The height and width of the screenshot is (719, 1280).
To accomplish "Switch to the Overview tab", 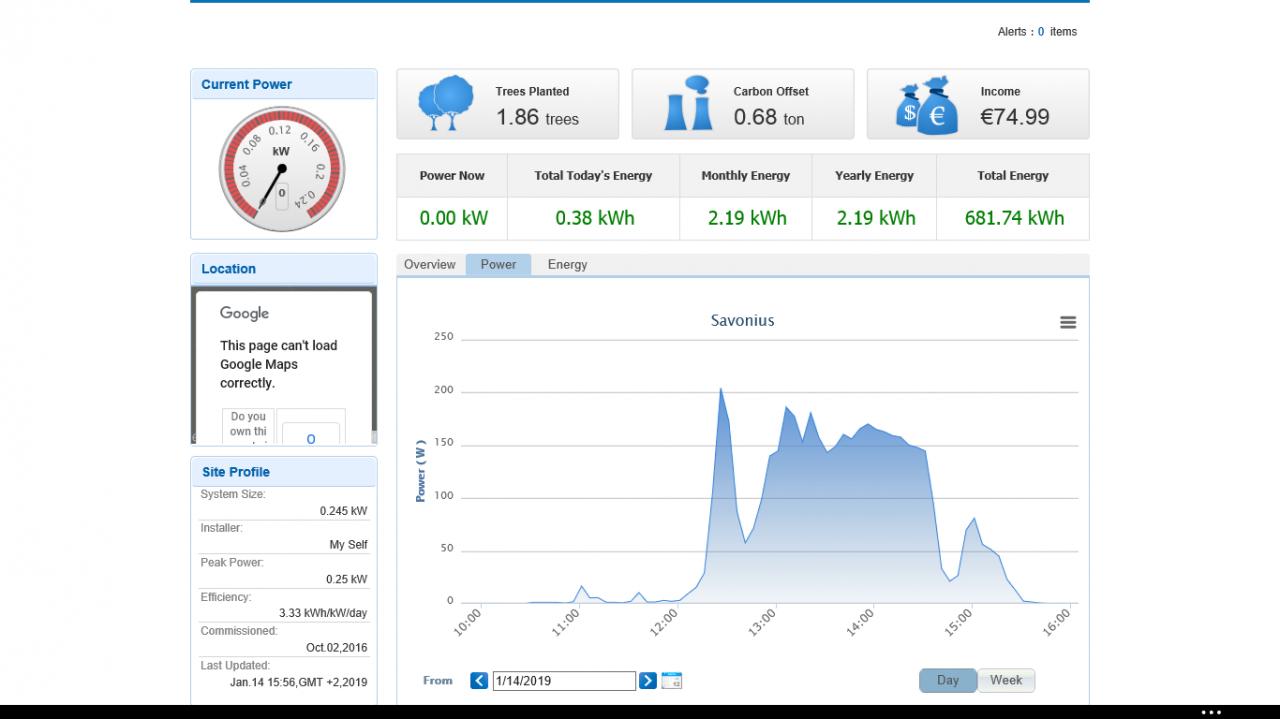I will [430, 265].
